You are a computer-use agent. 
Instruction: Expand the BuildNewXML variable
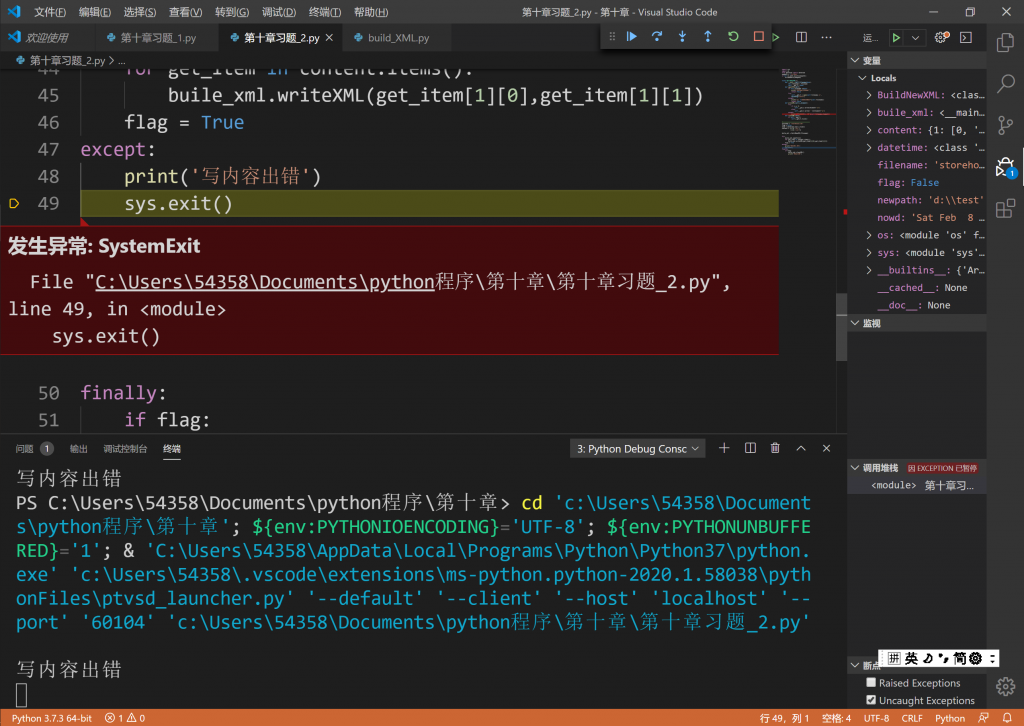tap(869, 95)
